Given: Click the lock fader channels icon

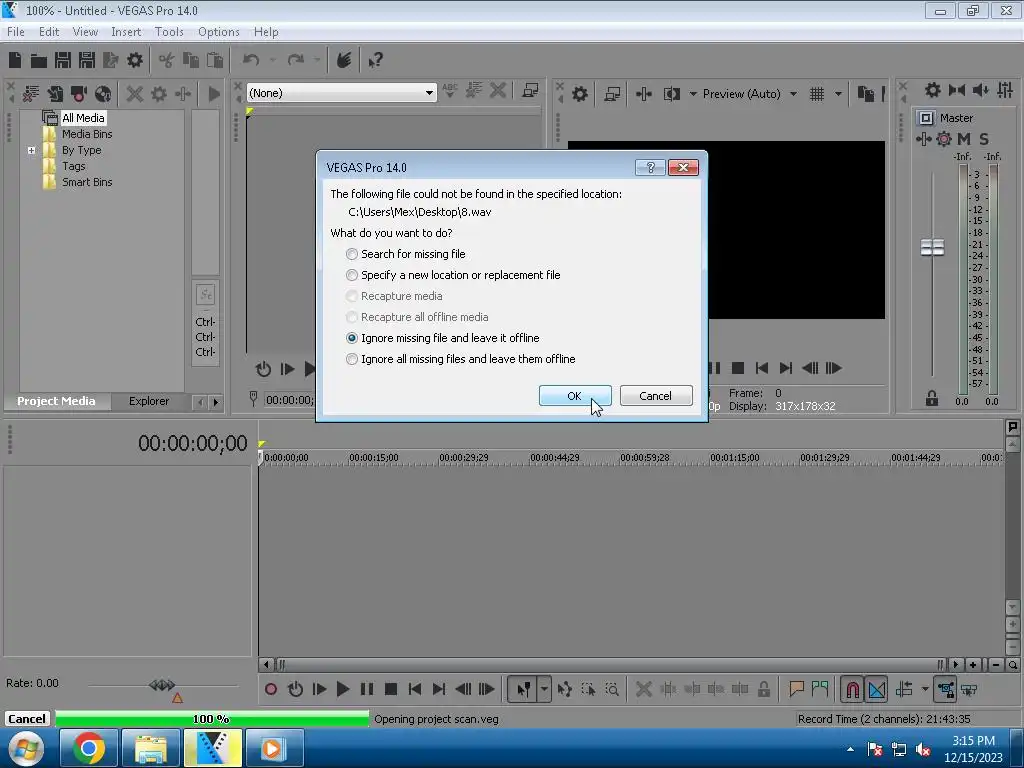Looking at the screenshot, I should (932, 398).
